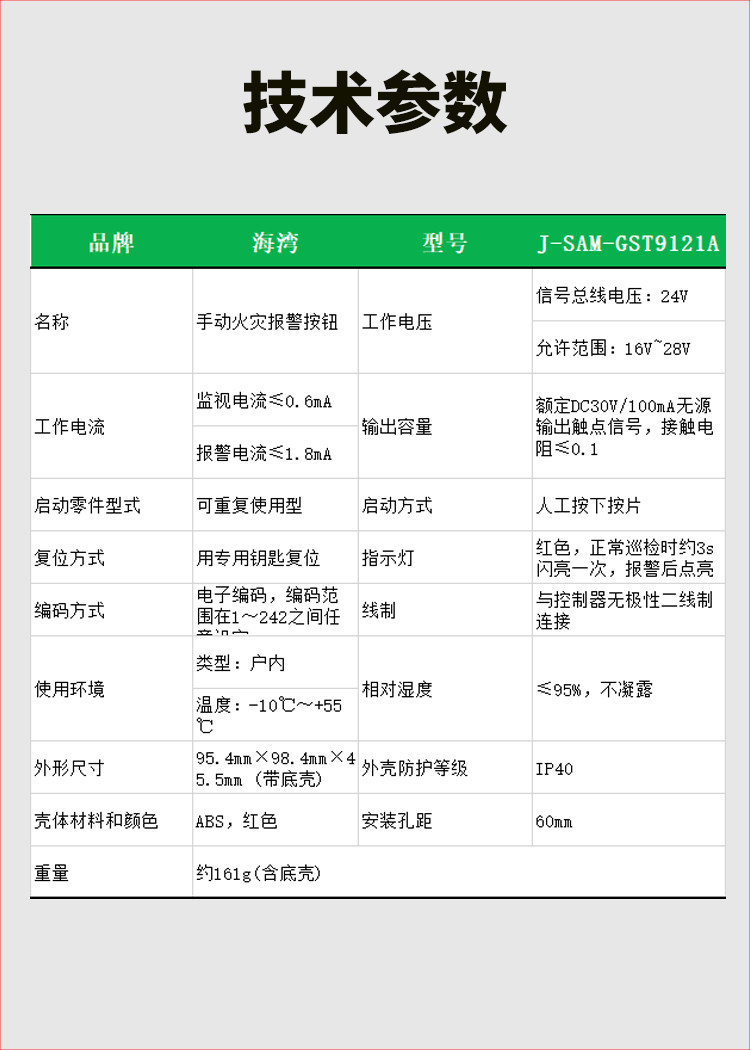Select the 95.4mm×98.4mm×45.5mm dimension cell
This screenshot has height=1050, width=750.
click(275, 767)
